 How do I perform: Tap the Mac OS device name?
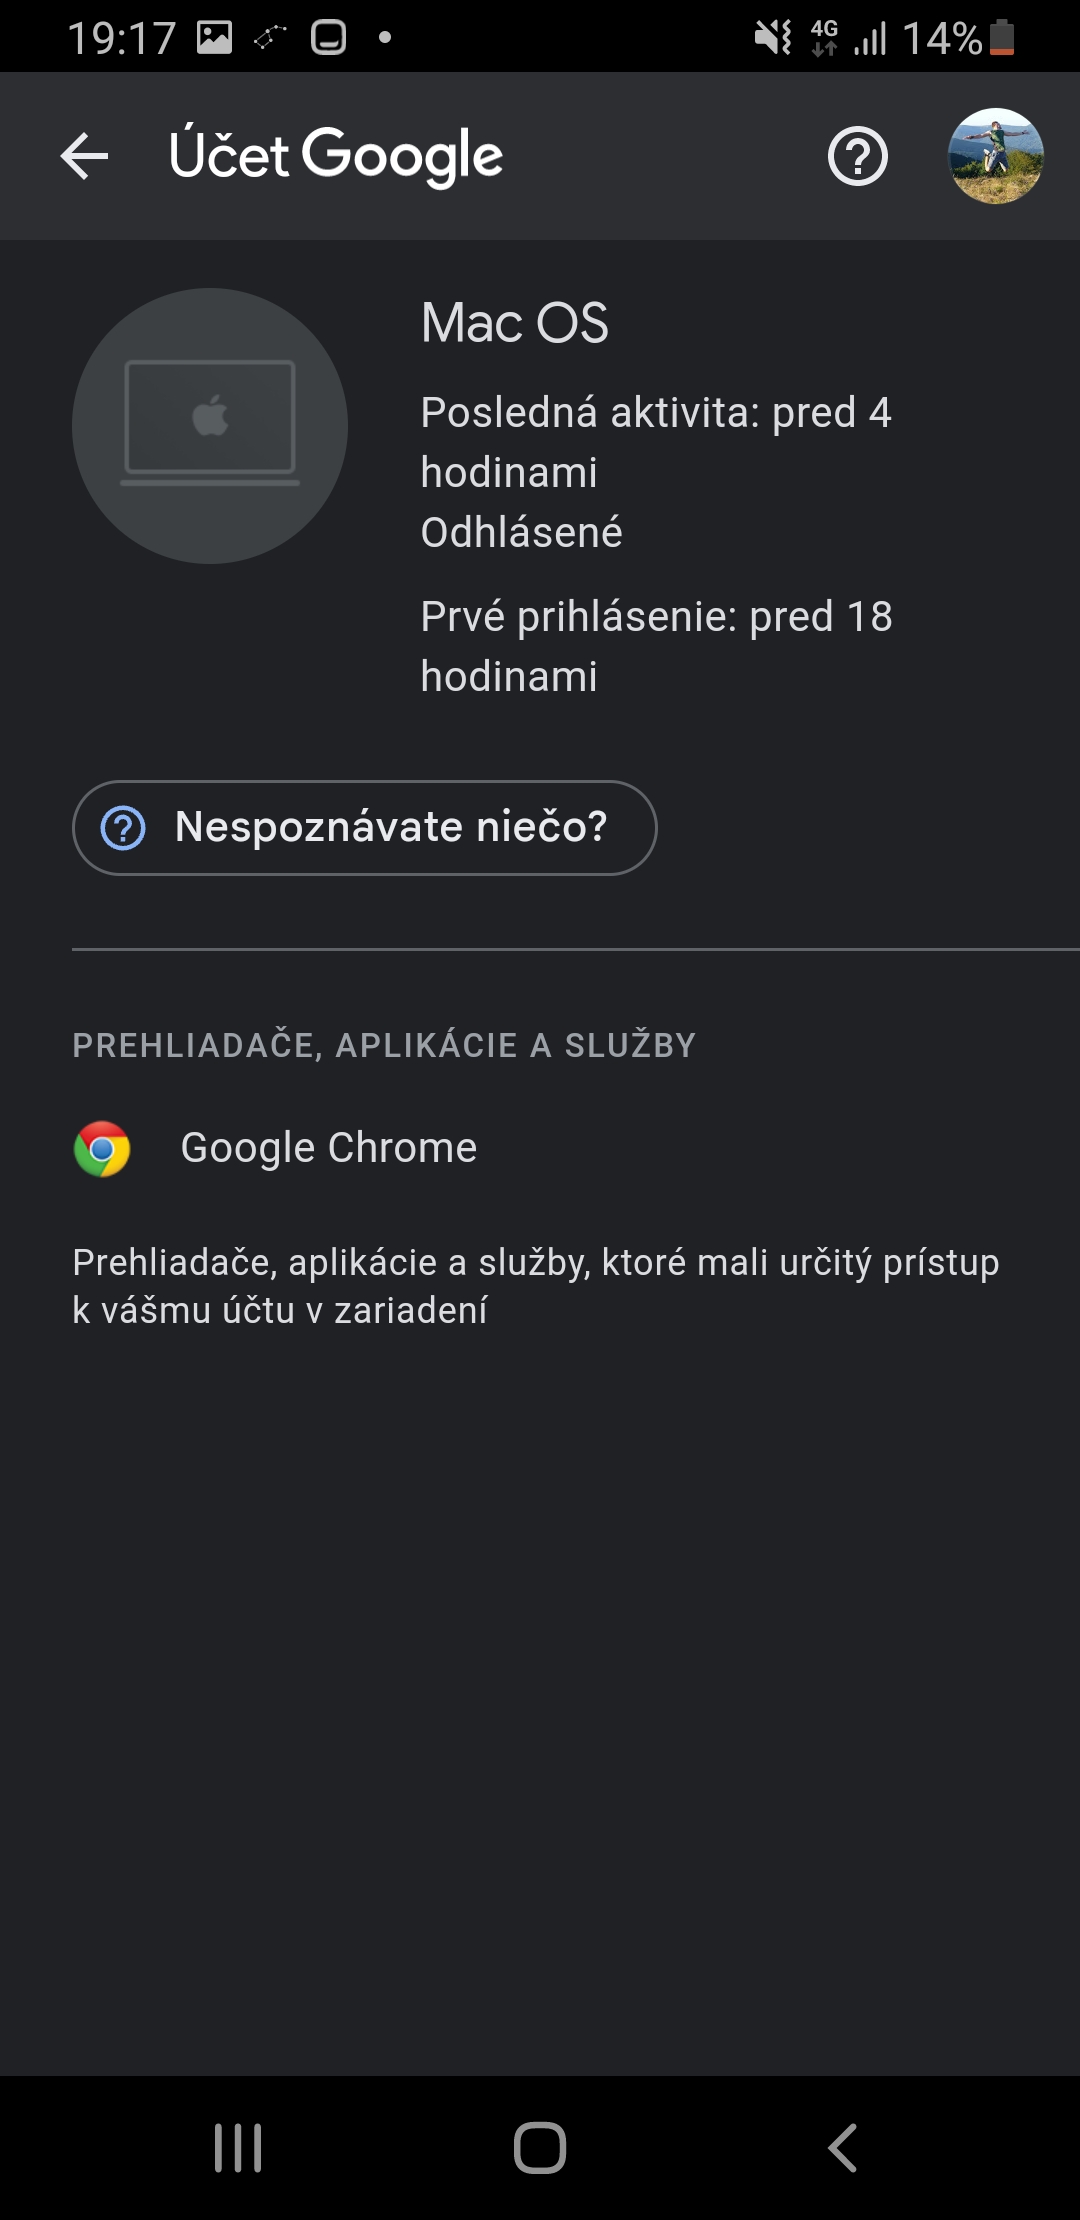tap(514, 323)
